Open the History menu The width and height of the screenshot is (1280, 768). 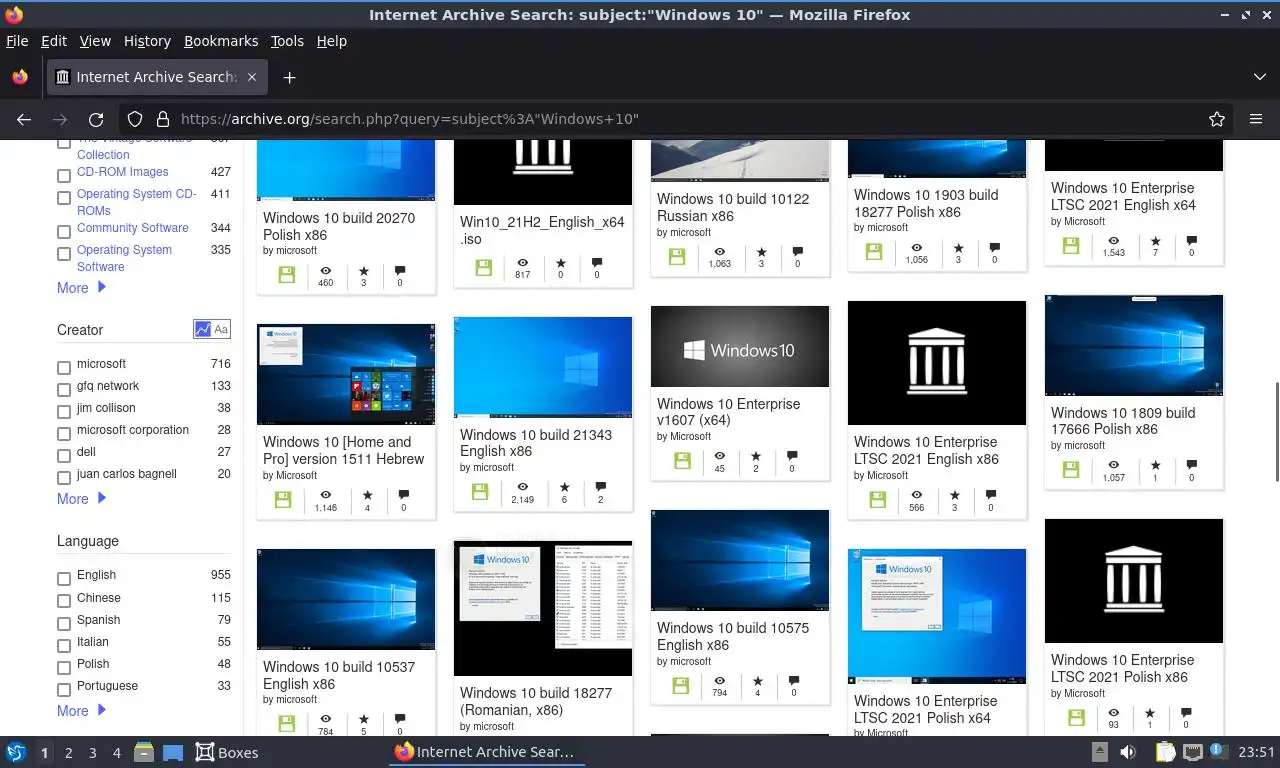[147, 41]
